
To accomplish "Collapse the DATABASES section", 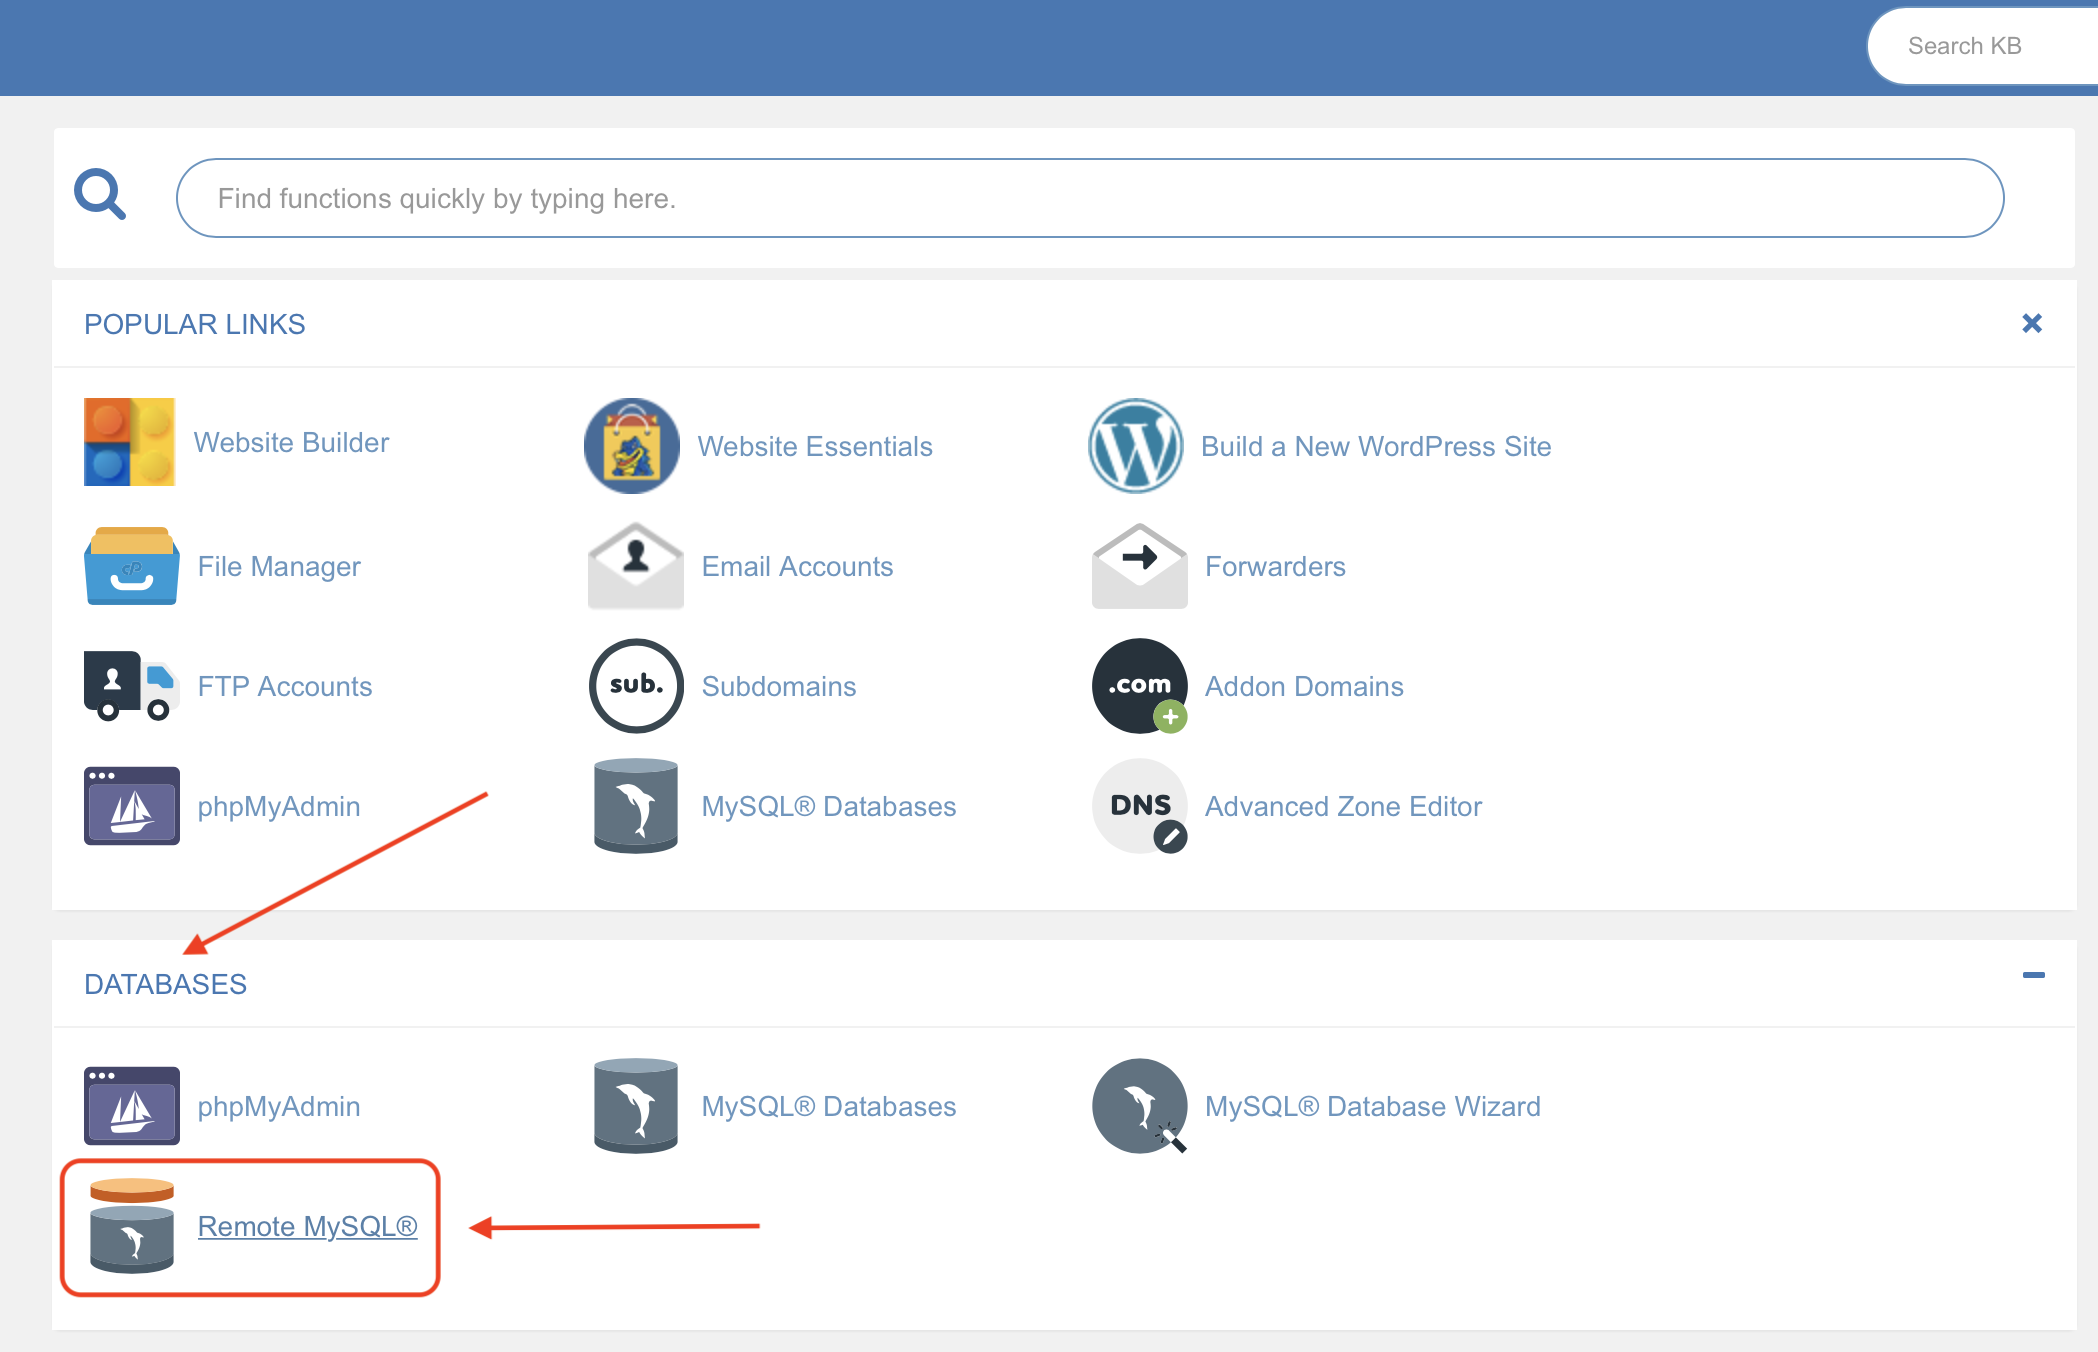I will coord(2033,975).
